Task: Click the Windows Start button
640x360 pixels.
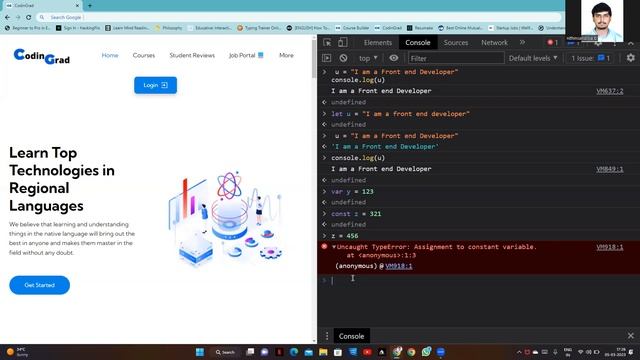Action: 200,352
